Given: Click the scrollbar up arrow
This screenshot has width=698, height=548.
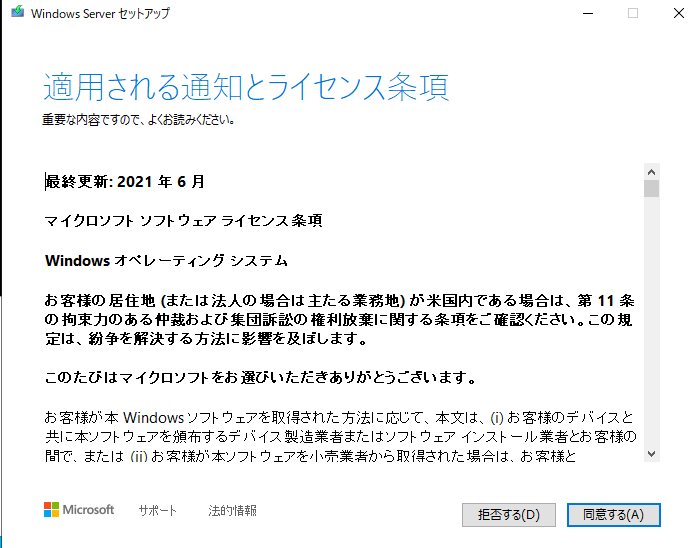Looking at the screenshot, I should click(x=652, y=172).
